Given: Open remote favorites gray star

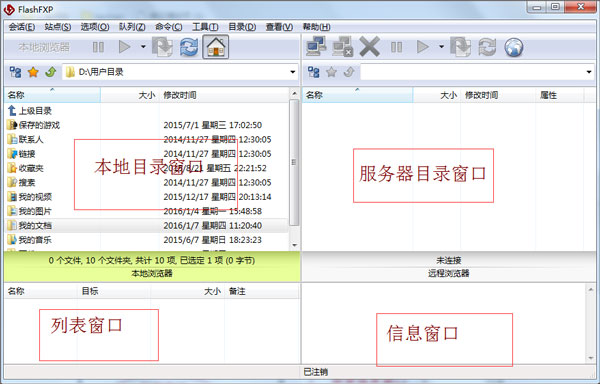Looking at the screenshot, I should [331, 72].
